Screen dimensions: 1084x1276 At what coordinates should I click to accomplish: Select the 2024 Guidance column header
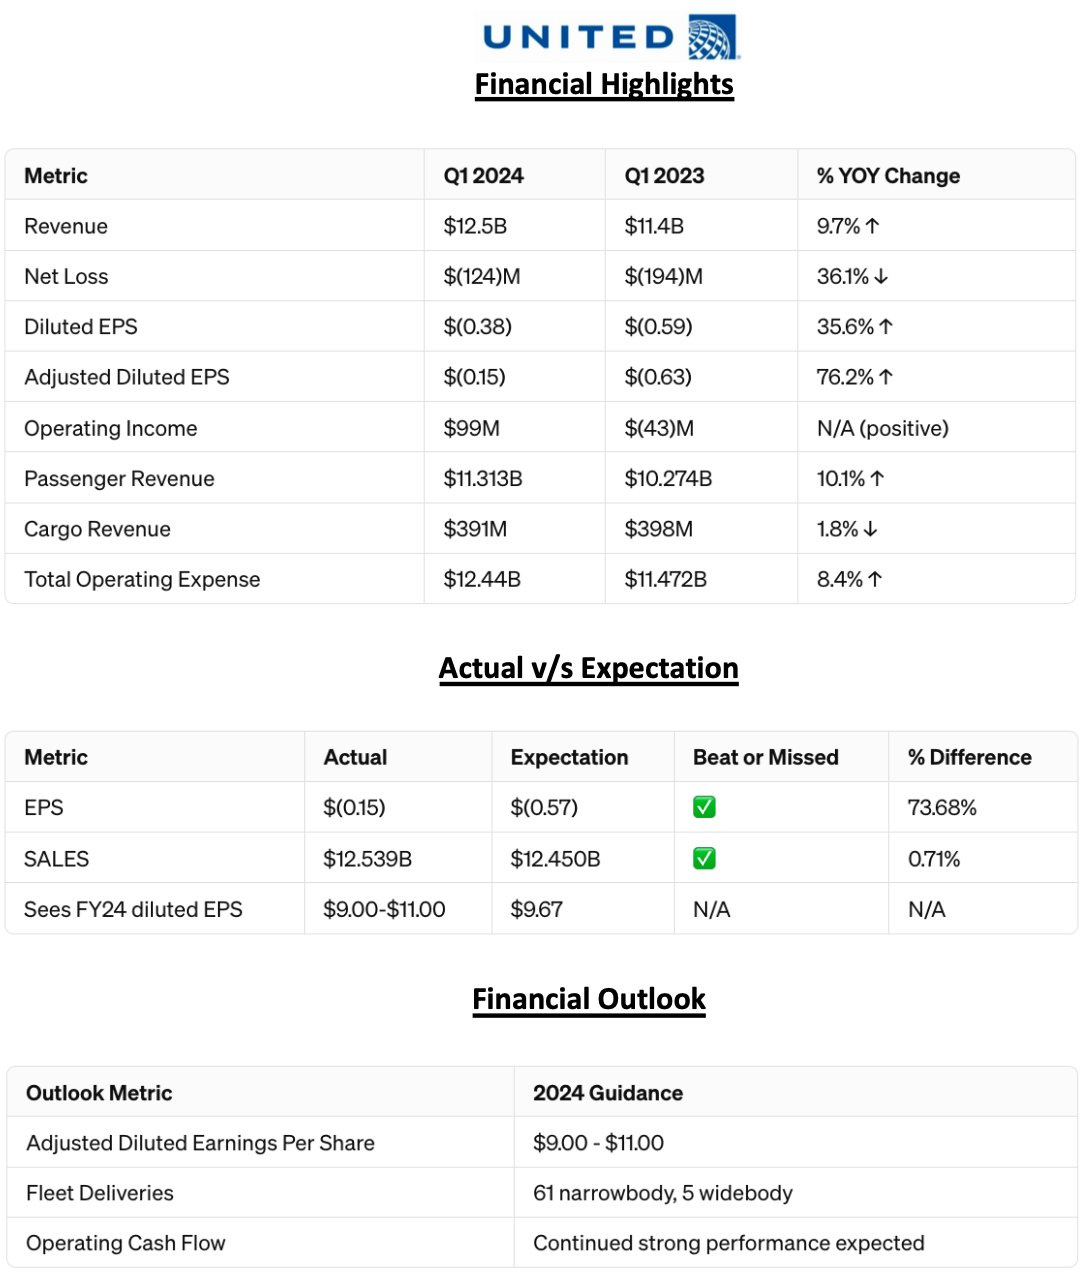coord(608,1093)
